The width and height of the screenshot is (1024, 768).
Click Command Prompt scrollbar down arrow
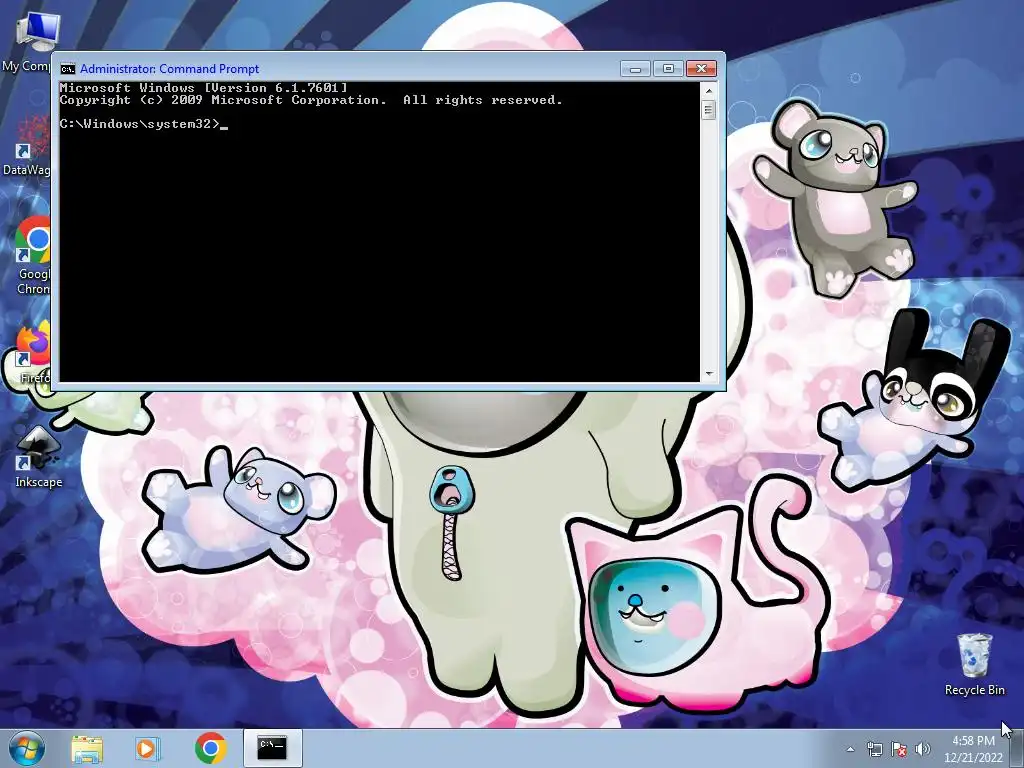coord(709,374)
